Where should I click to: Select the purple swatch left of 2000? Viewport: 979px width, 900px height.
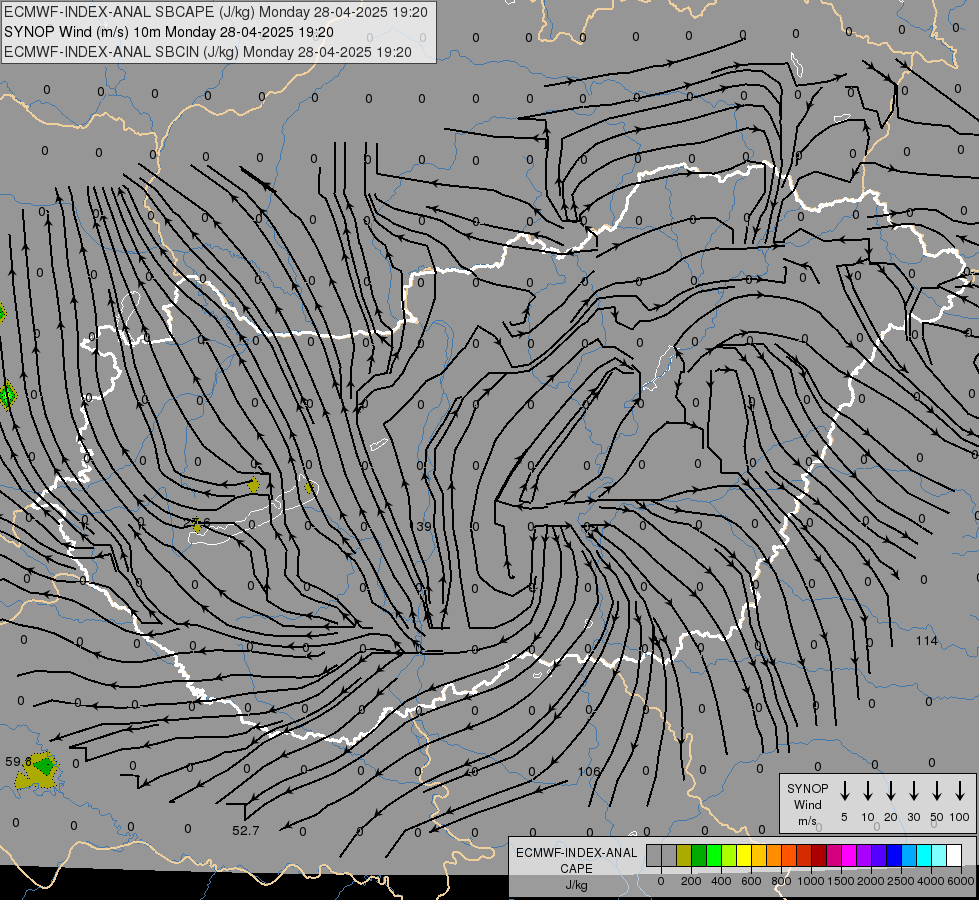click(x=864, y=855)
